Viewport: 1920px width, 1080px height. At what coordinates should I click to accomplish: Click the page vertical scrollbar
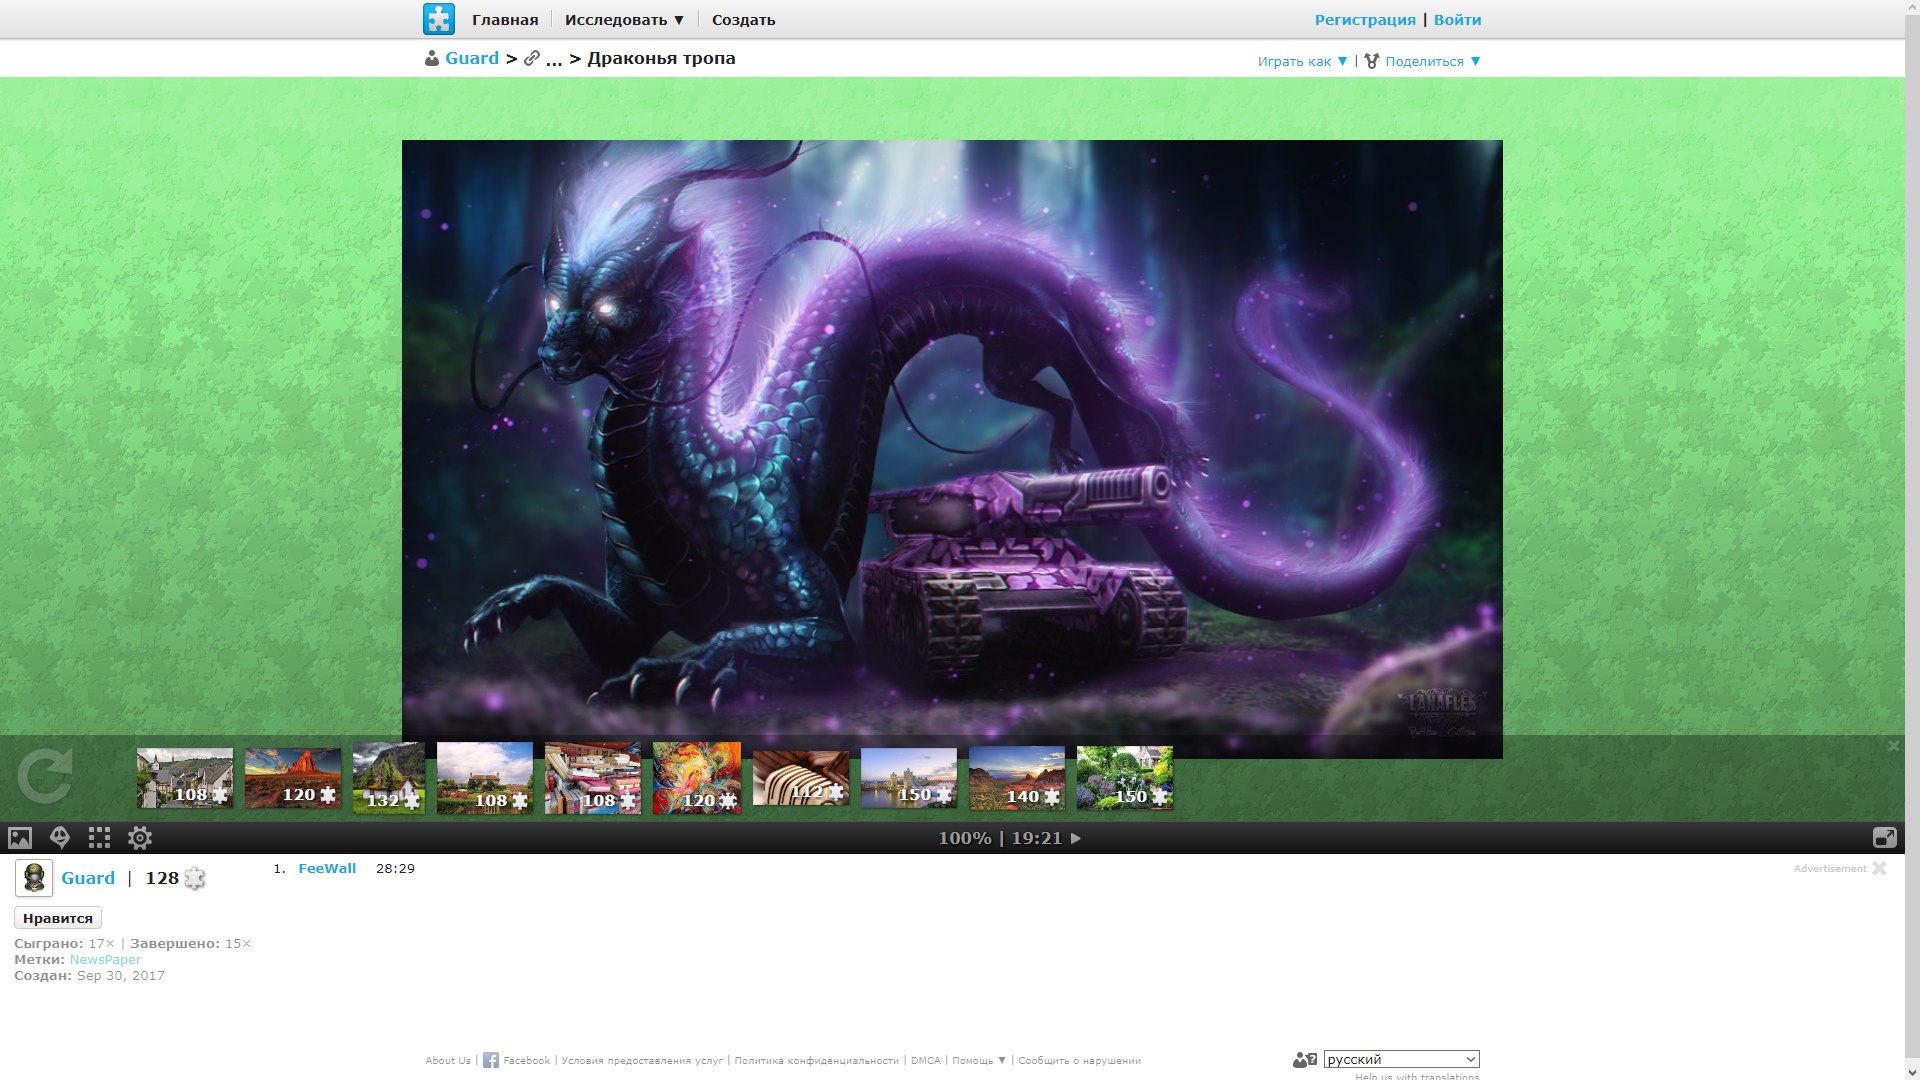1912,540
